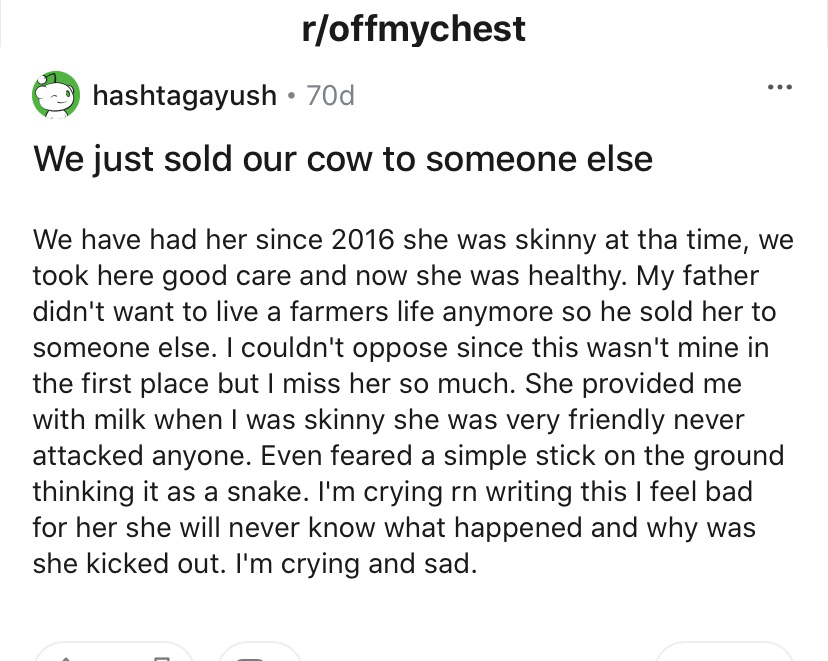Open the post titled 'We just sold our cow'
828x661 pixels.
(342, 158)
